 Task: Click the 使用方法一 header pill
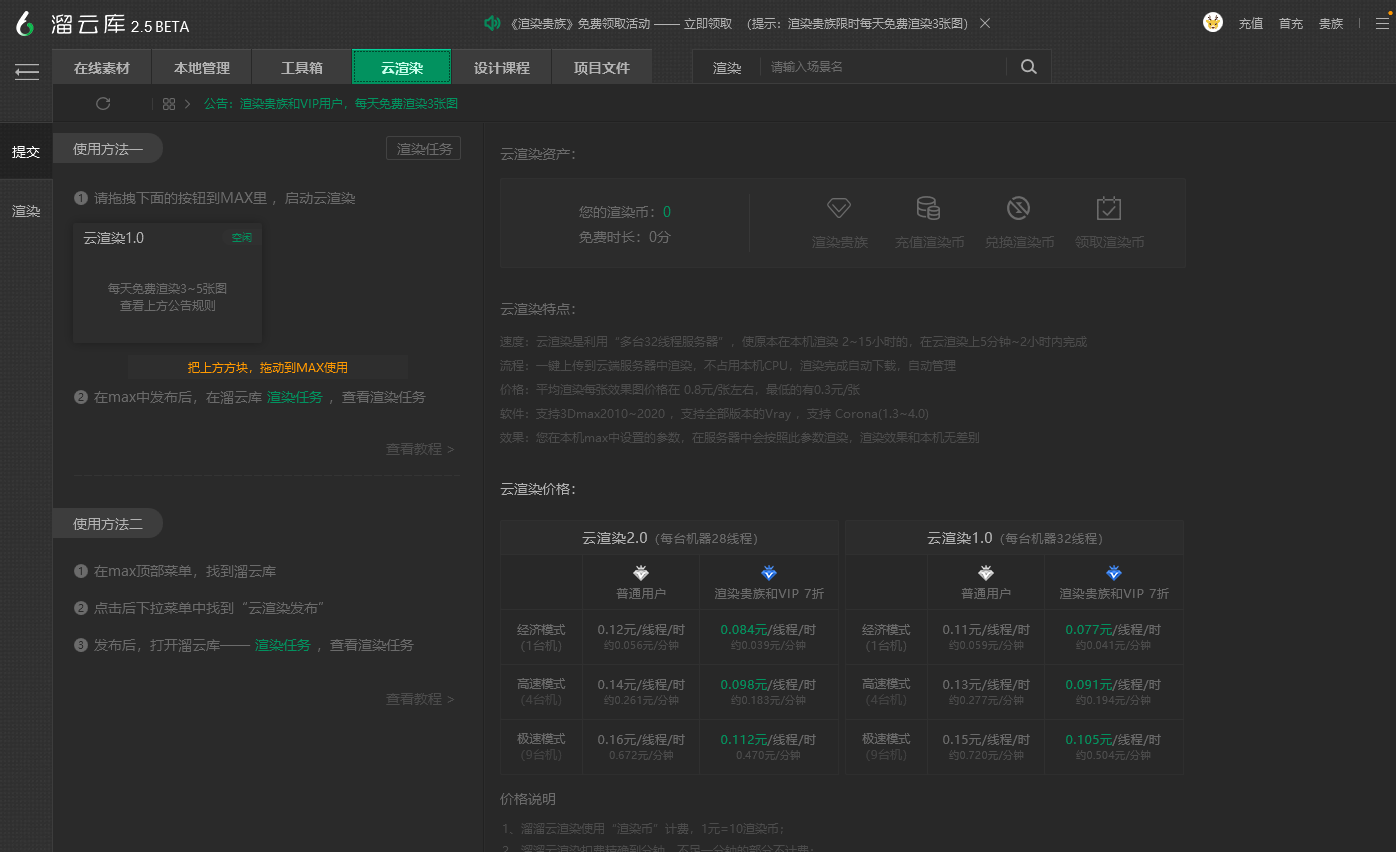108,149
